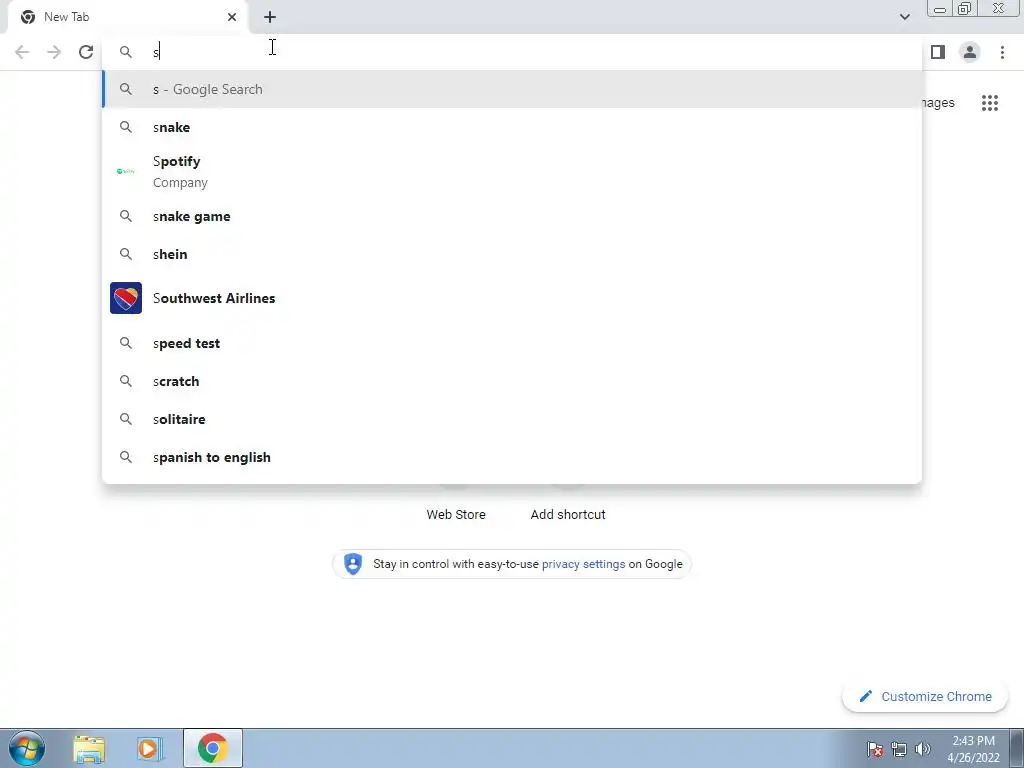Image resolution: width=1024 pixels, height=768 pixels.
Task: Reload the page with the refresh icon
Action: [x=86, y=52]
